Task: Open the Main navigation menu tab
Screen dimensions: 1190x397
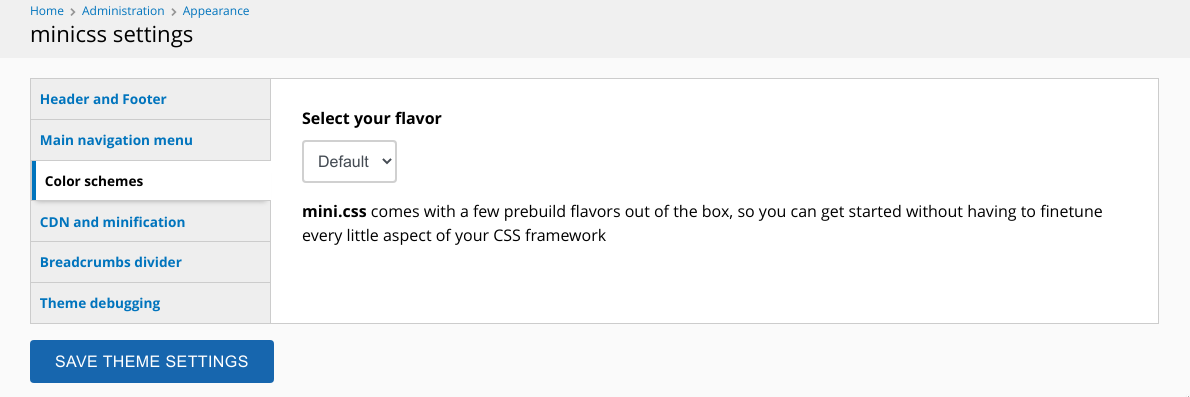Action: point(150,140)
